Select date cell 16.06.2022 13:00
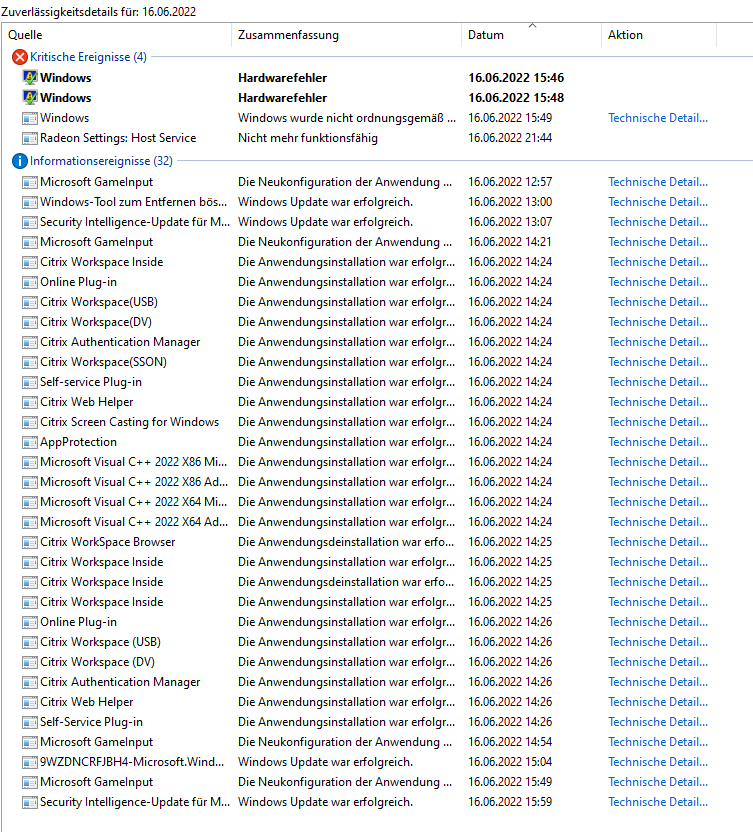 pyautogui.click(x=510, y=202)
